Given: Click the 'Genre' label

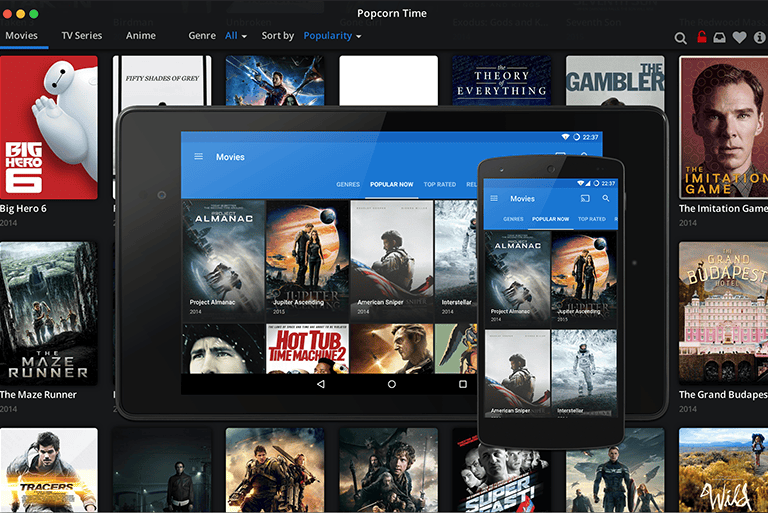Looking at the screenshot, I should 202,36.
